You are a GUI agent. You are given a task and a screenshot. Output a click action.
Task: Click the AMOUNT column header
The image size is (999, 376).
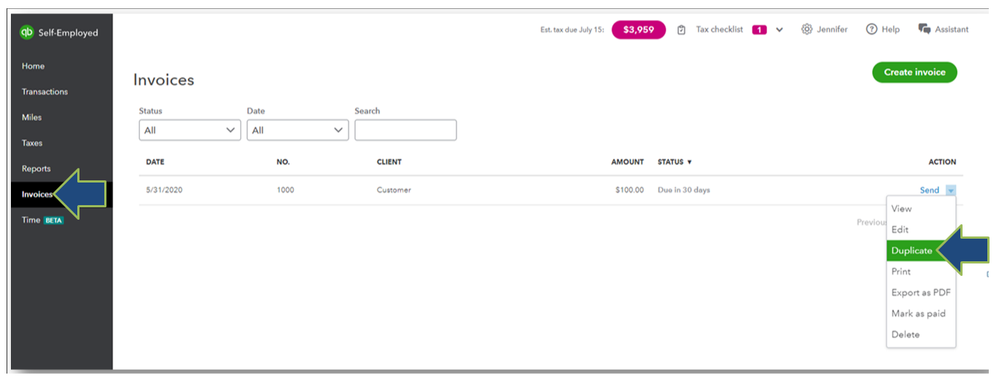click(x=628, y=162)
